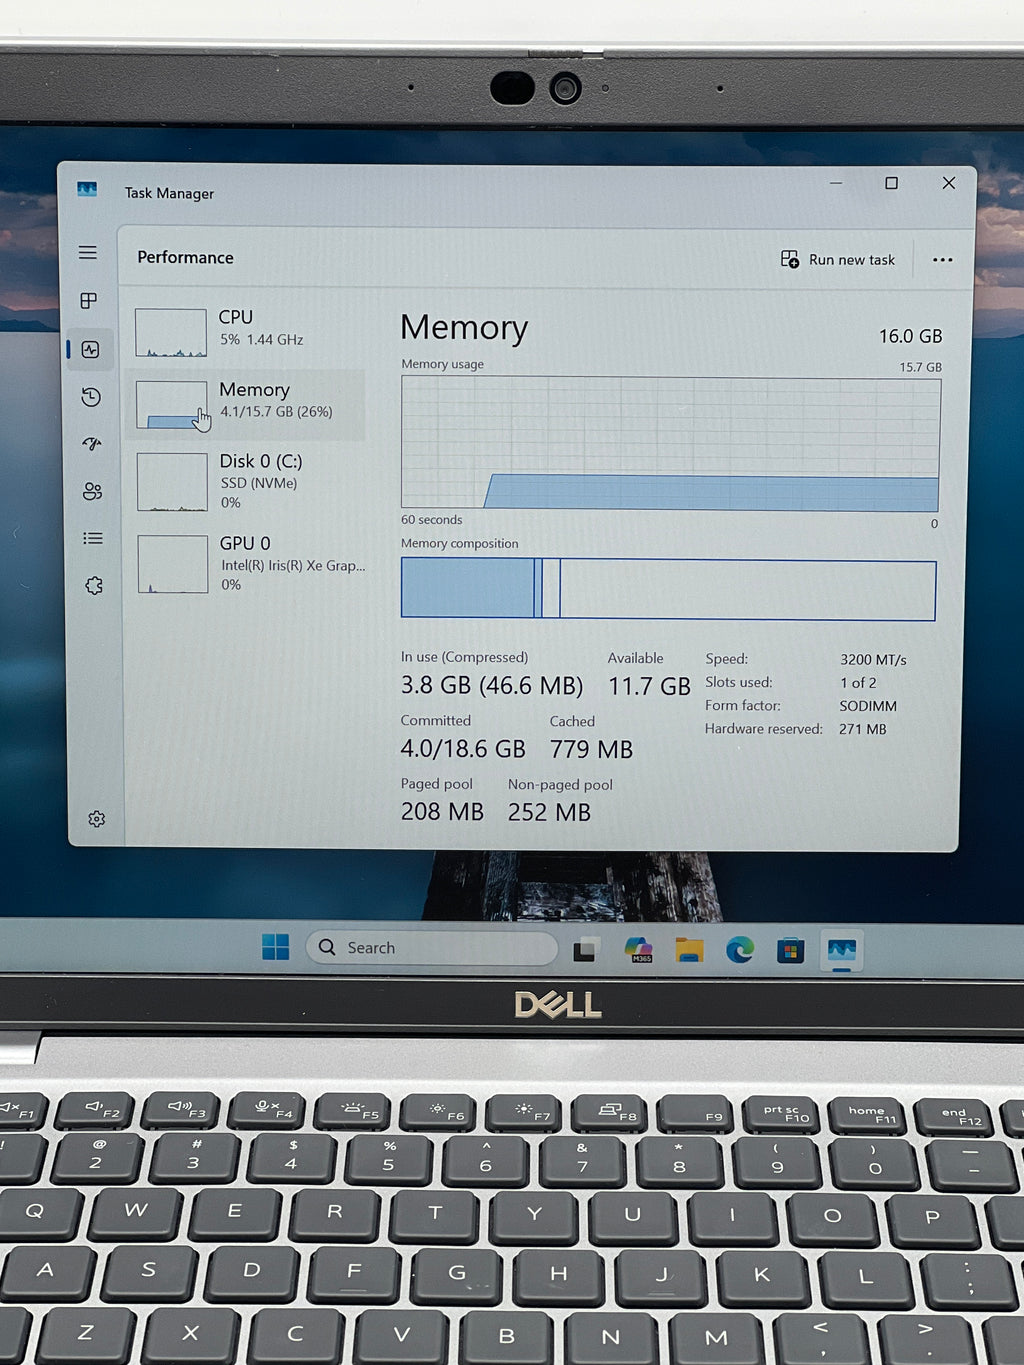Click the Speed value 3200 MT/s

tap(873, 660)
